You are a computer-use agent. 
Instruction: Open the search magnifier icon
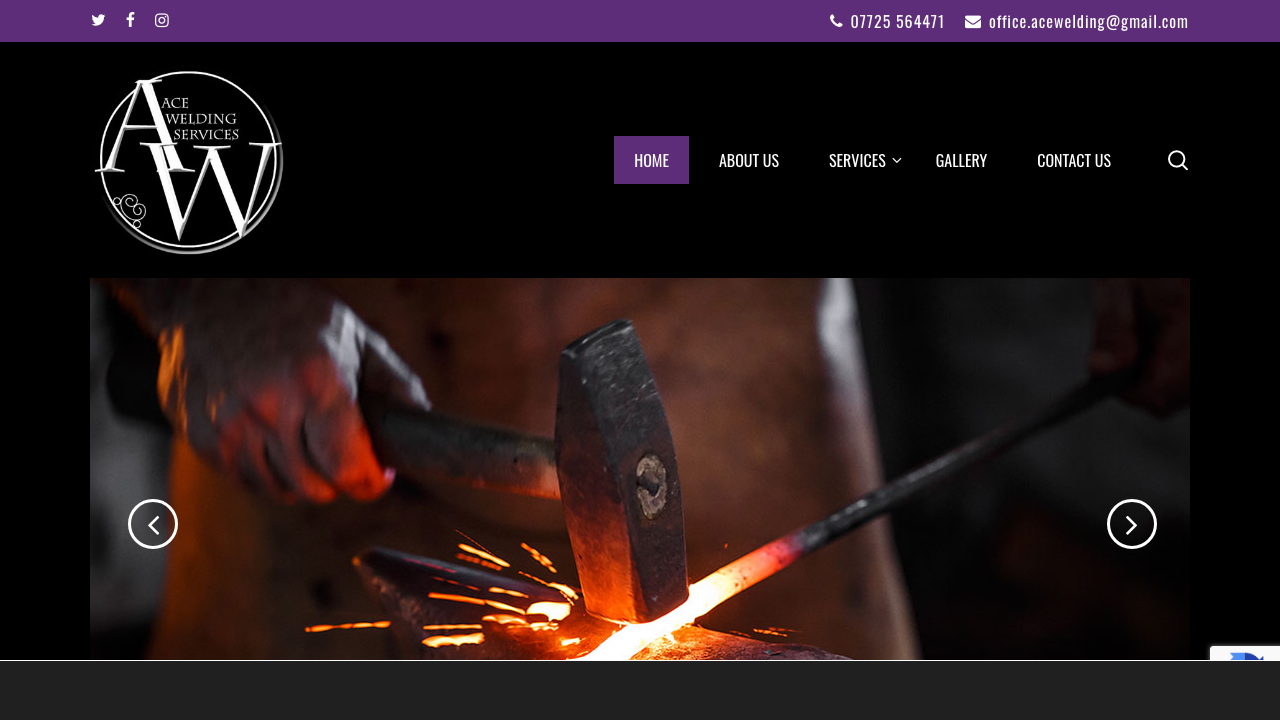coord(1176,158)
